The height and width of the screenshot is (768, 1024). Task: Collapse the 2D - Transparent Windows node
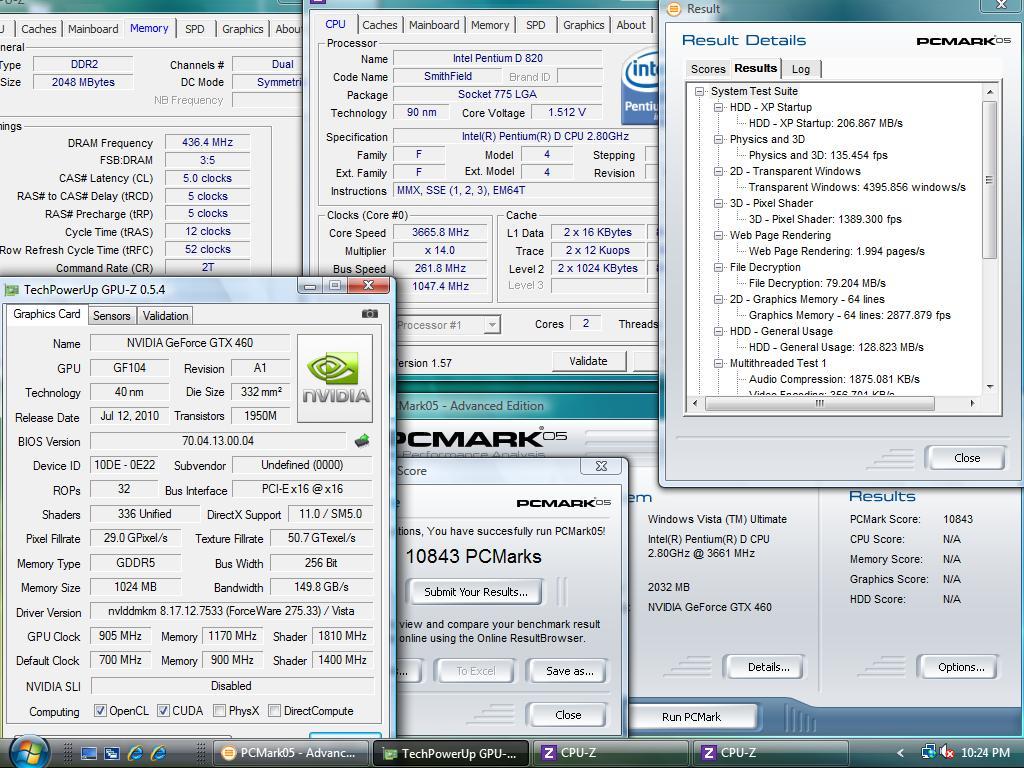click(x=718, y=171)
